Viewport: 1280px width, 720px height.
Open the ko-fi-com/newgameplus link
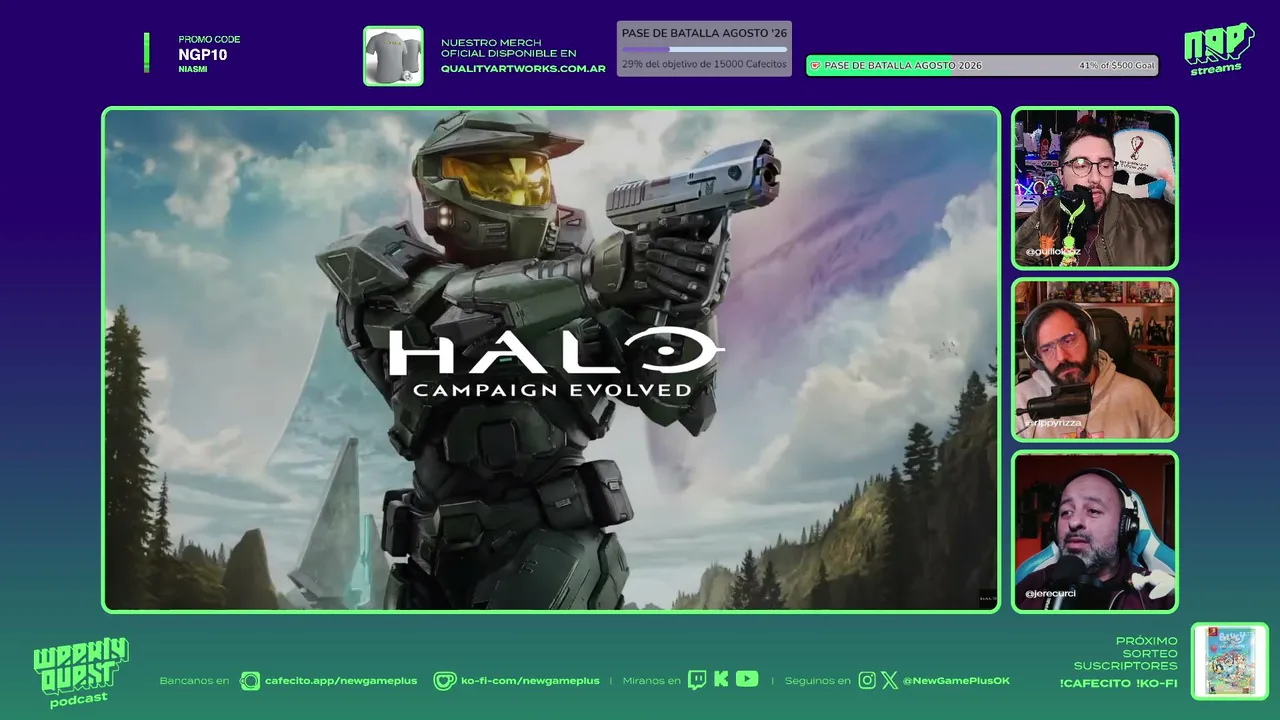coord(530,681)
